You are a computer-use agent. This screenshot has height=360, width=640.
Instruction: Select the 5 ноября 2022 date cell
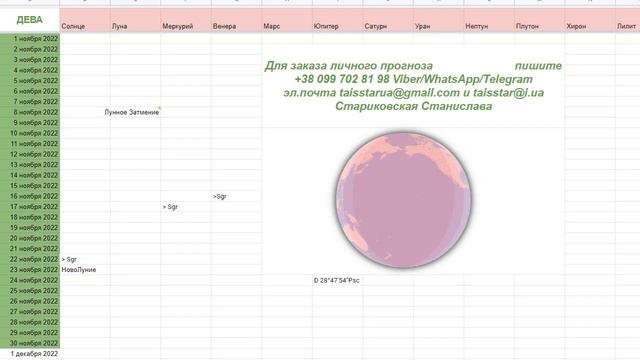click(x=30, y=81)
